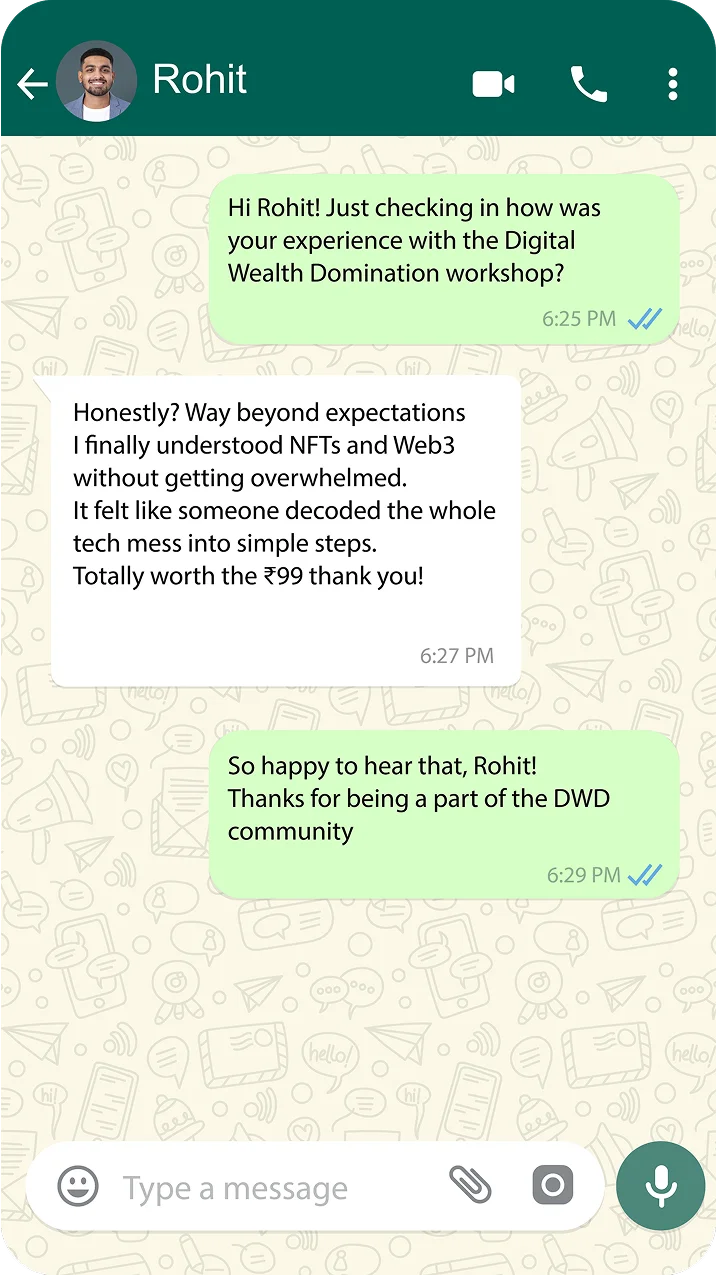The image size is (716, 1275).
Task: Tap the read ticks on 6:25 PM message
Action: pyautogui.click(x=645, y=320)
